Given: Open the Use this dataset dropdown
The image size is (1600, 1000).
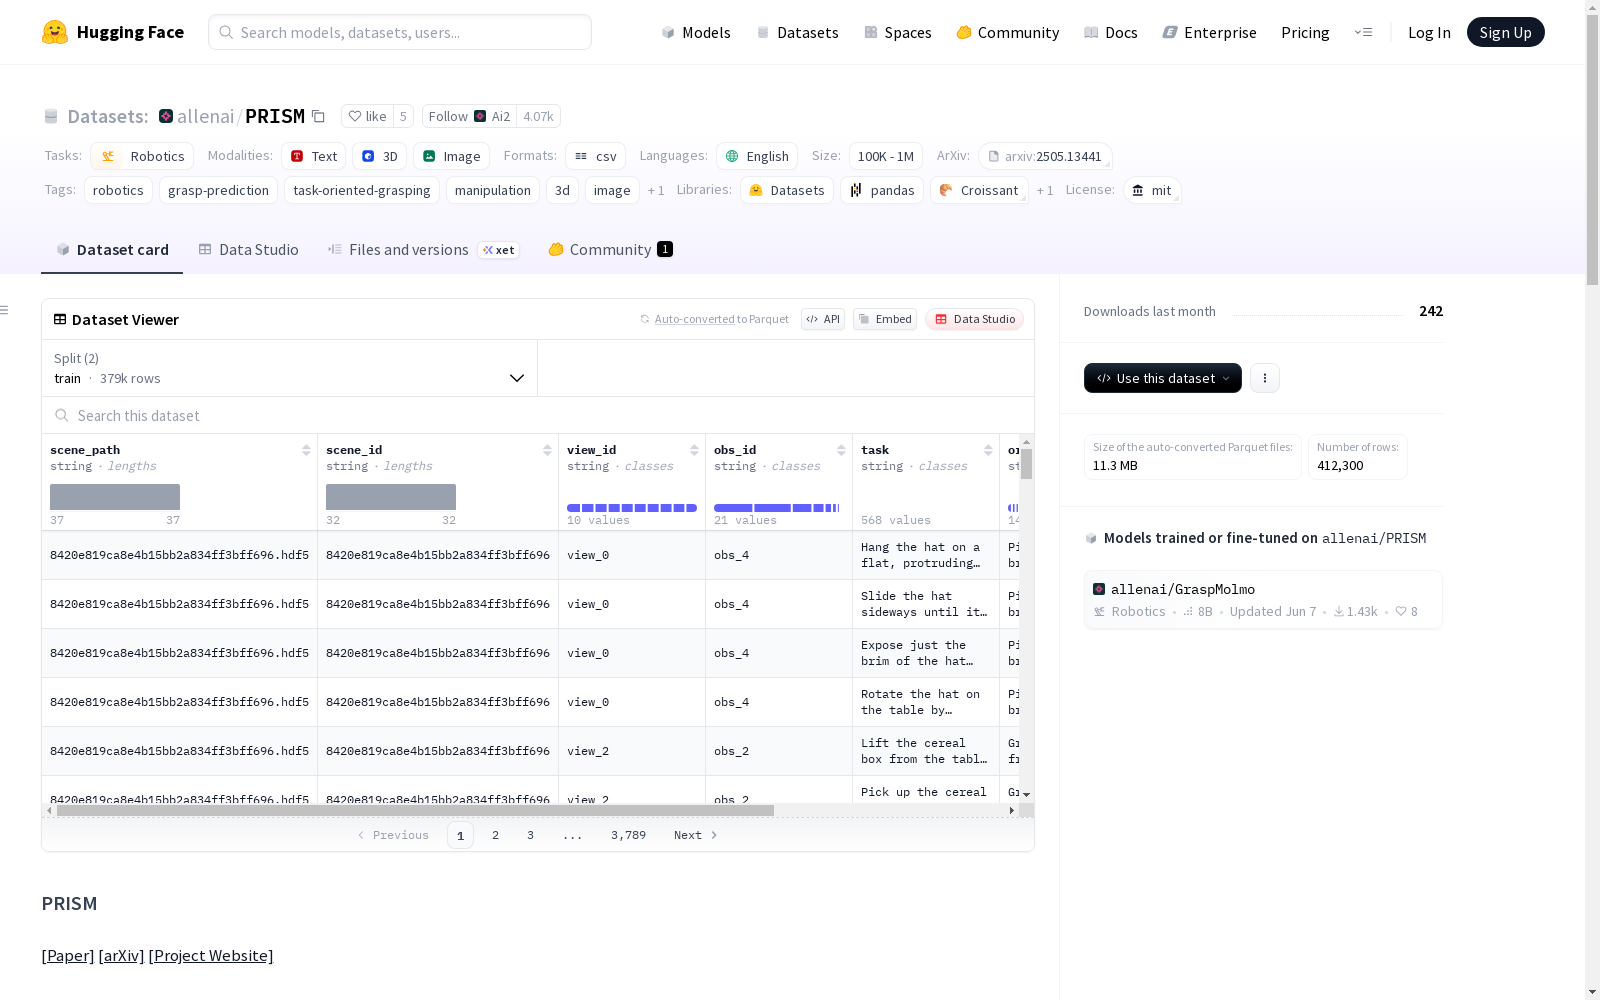Looking at the screenshot, I should [x=1163, y=378].
